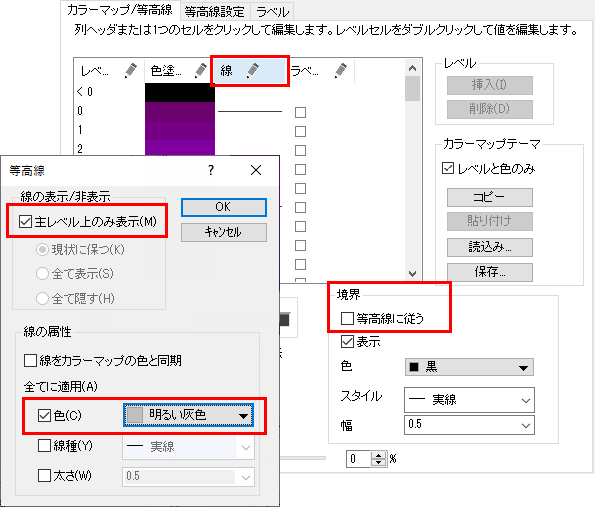This screenshot has height=507, width=595.
Task: Select the 現状に保つ(K) radio button
Action: pos(42,249)
